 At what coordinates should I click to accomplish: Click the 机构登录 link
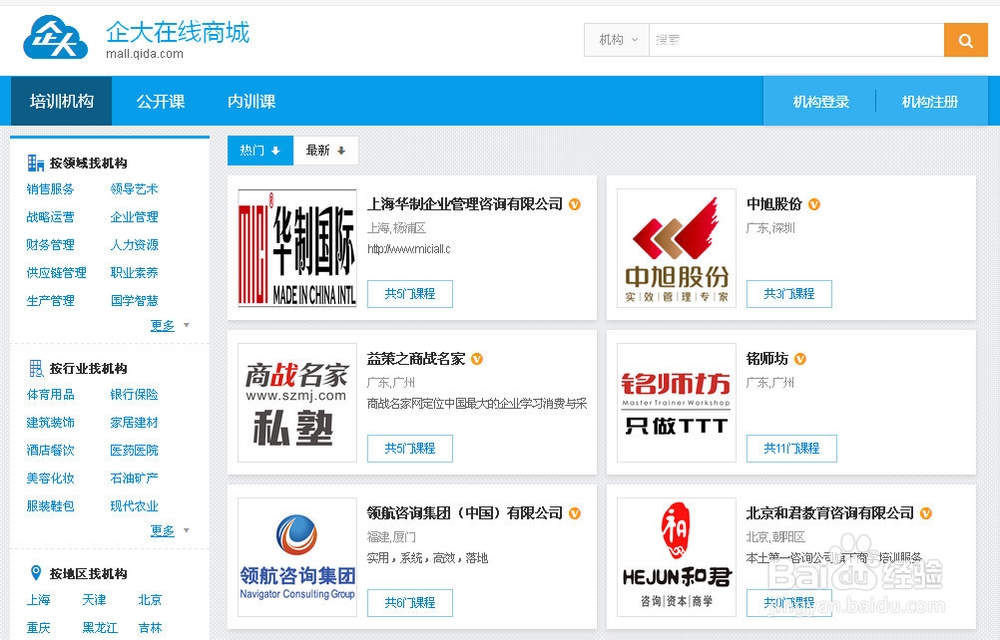click(818, 101)
